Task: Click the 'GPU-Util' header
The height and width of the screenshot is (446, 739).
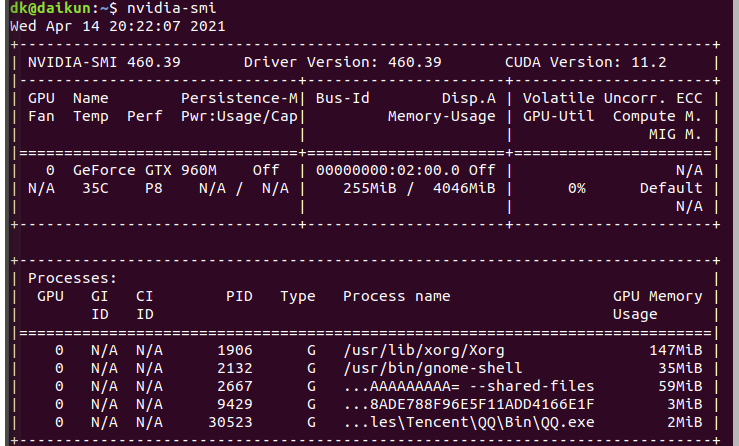Action: [x=559, y=116]
